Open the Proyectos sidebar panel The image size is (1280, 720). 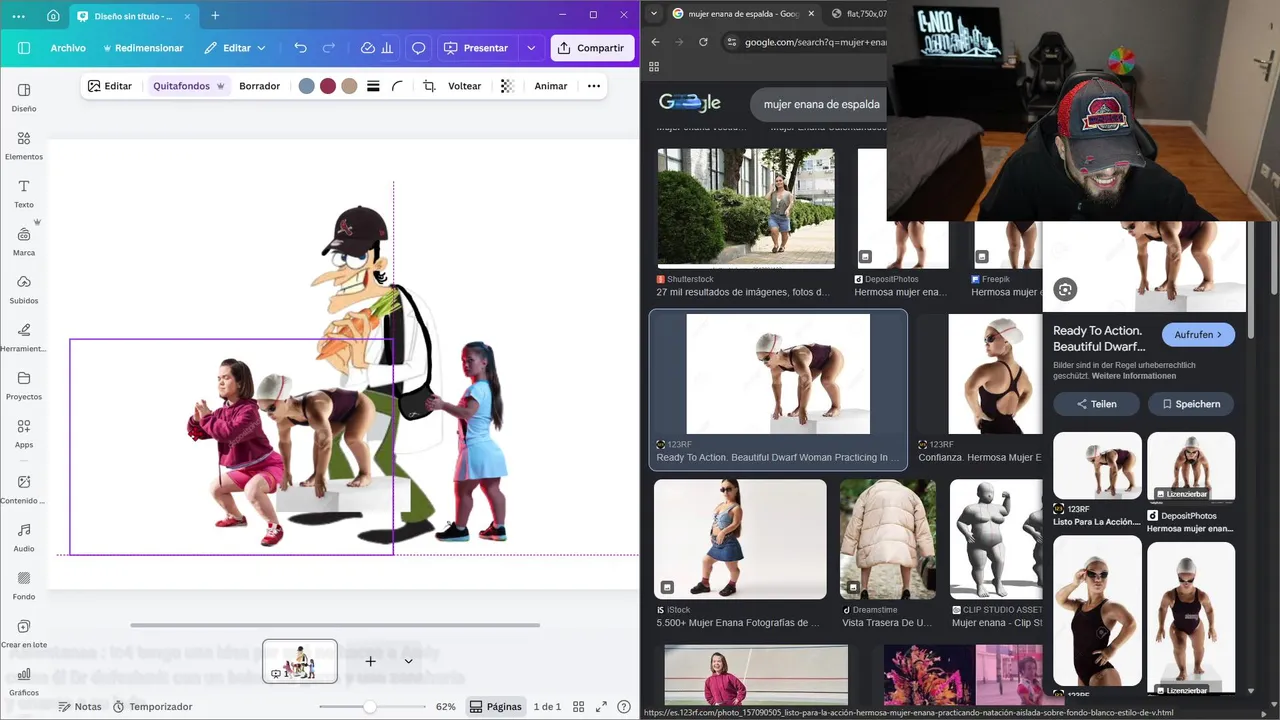point(24,385)
